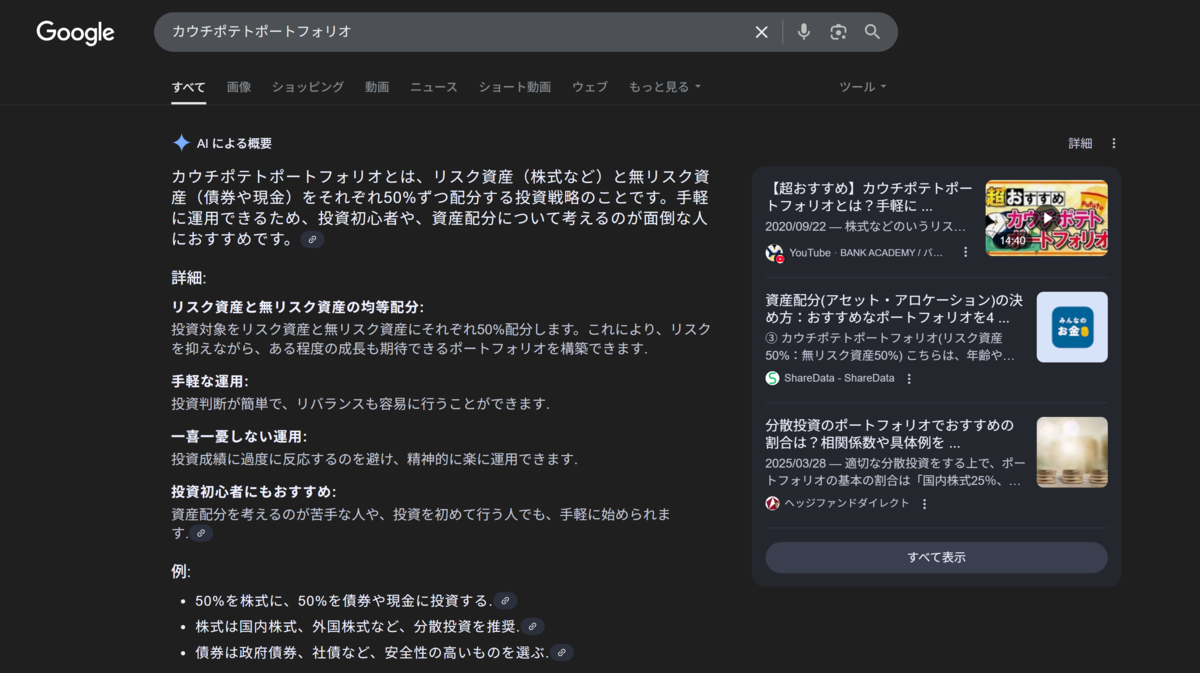Open Google Lens image search icon
The image size is (1200, 673).
point(838,32)
